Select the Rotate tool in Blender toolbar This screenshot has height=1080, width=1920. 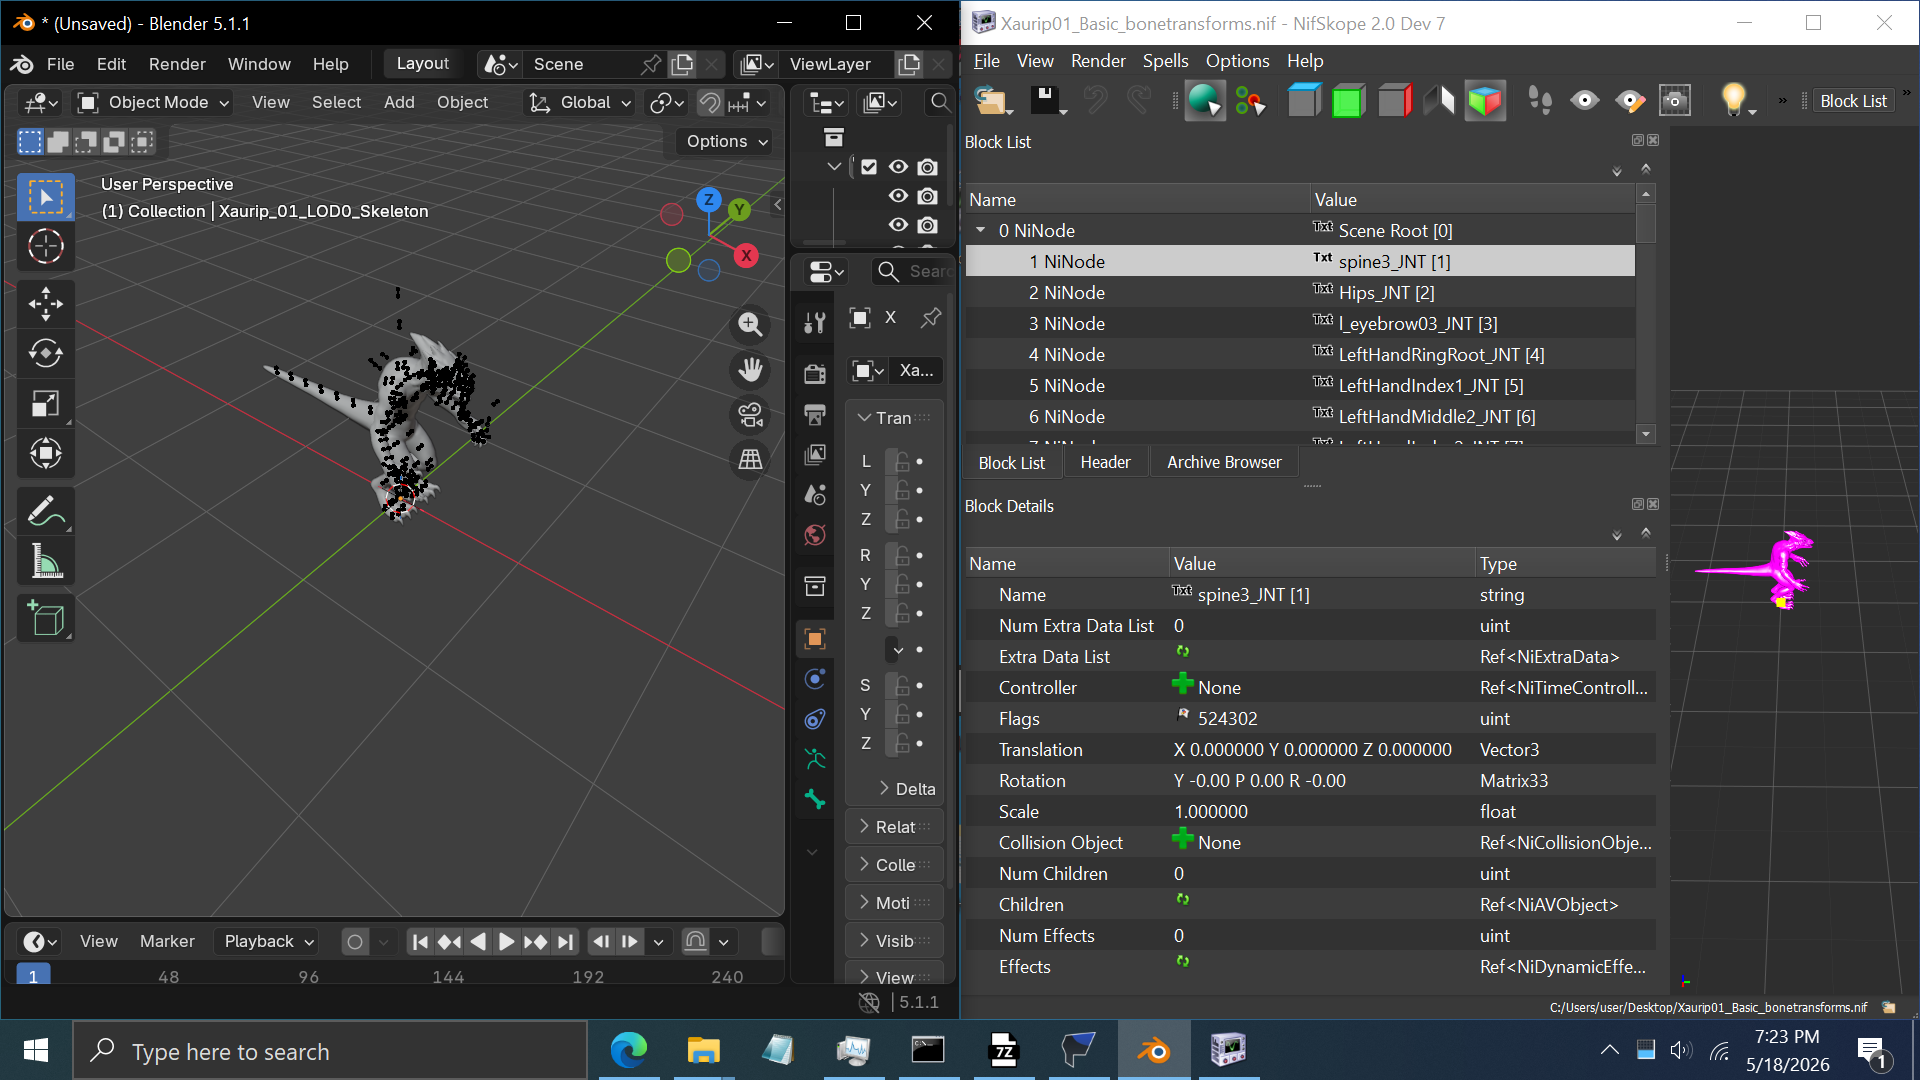coord(45,353)
